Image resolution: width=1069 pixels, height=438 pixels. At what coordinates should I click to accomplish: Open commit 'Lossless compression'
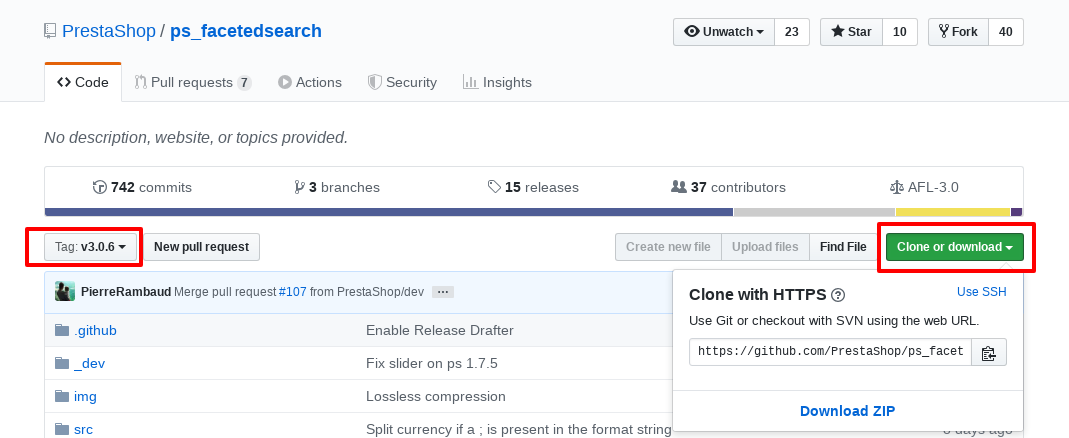[436, 396]
